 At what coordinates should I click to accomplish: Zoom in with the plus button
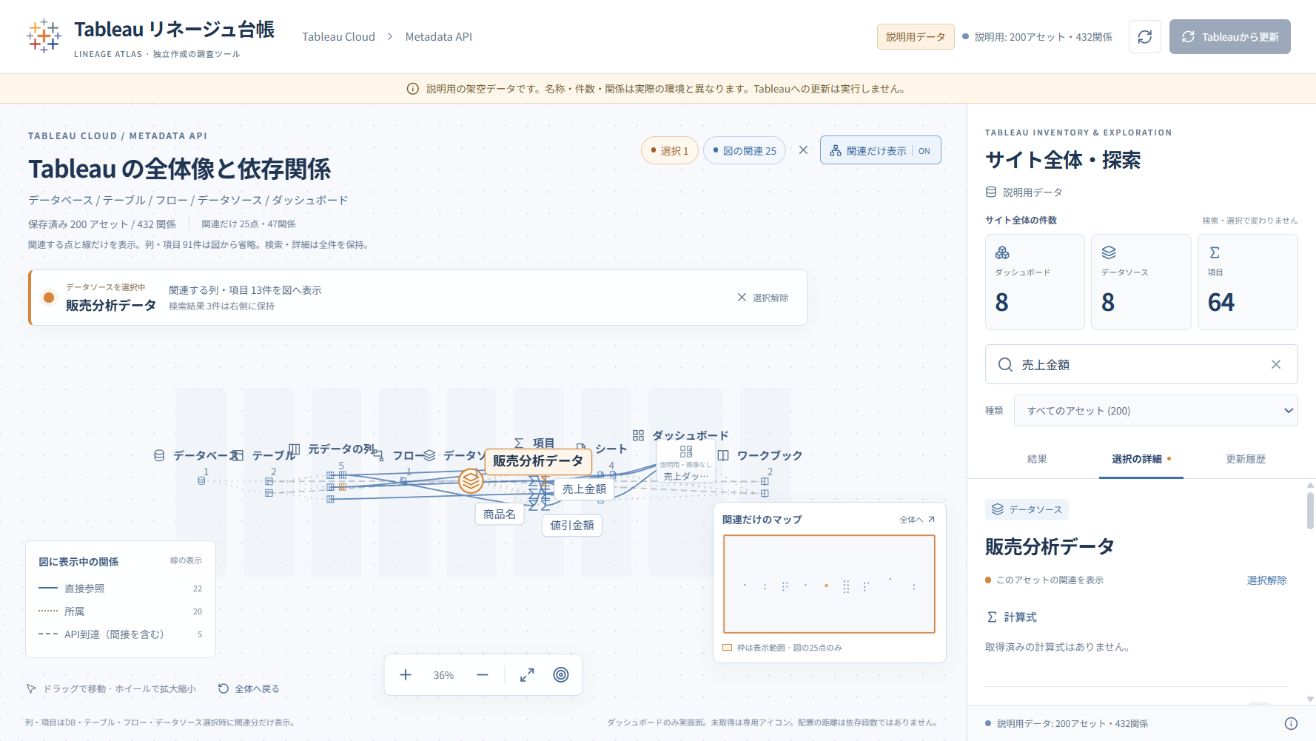[405, 675]
